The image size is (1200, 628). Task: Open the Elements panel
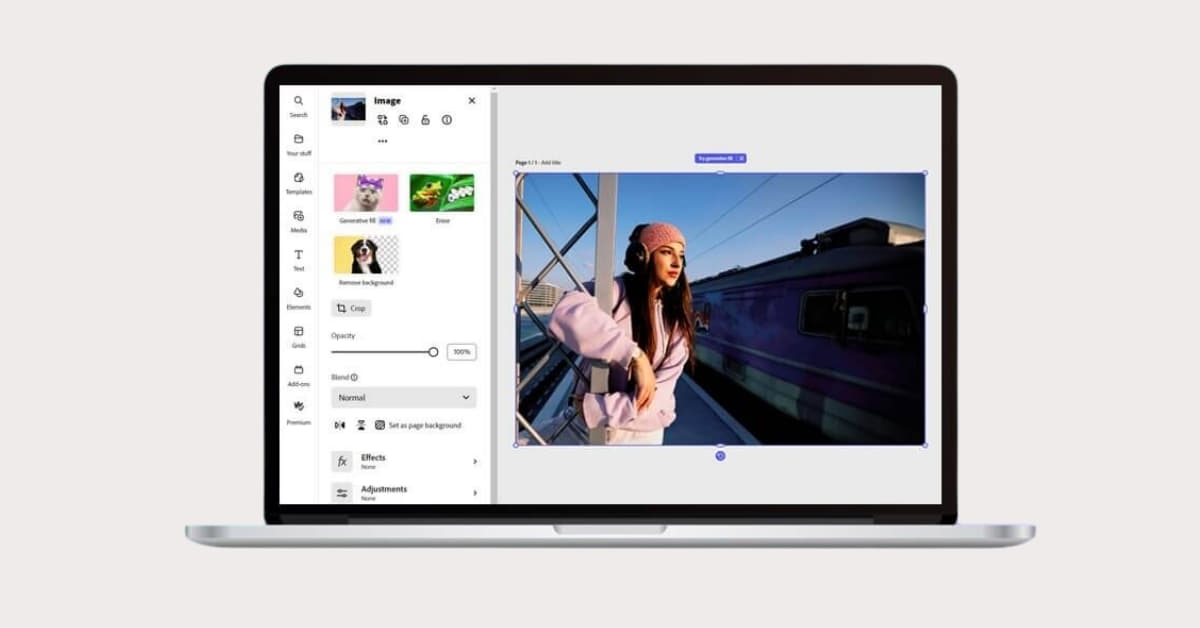coord(298,298)
